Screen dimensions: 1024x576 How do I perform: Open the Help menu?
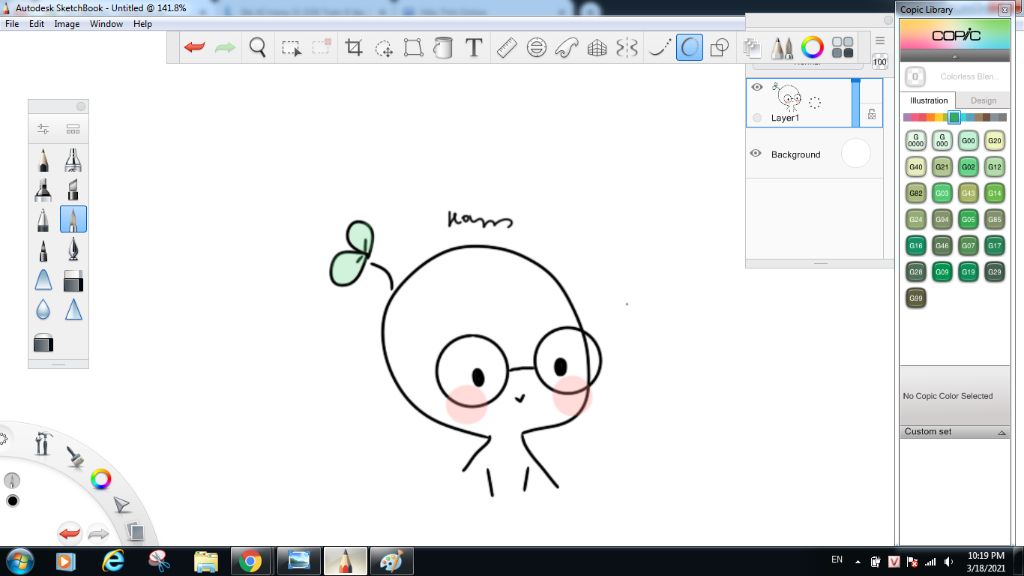click(142, 24)
